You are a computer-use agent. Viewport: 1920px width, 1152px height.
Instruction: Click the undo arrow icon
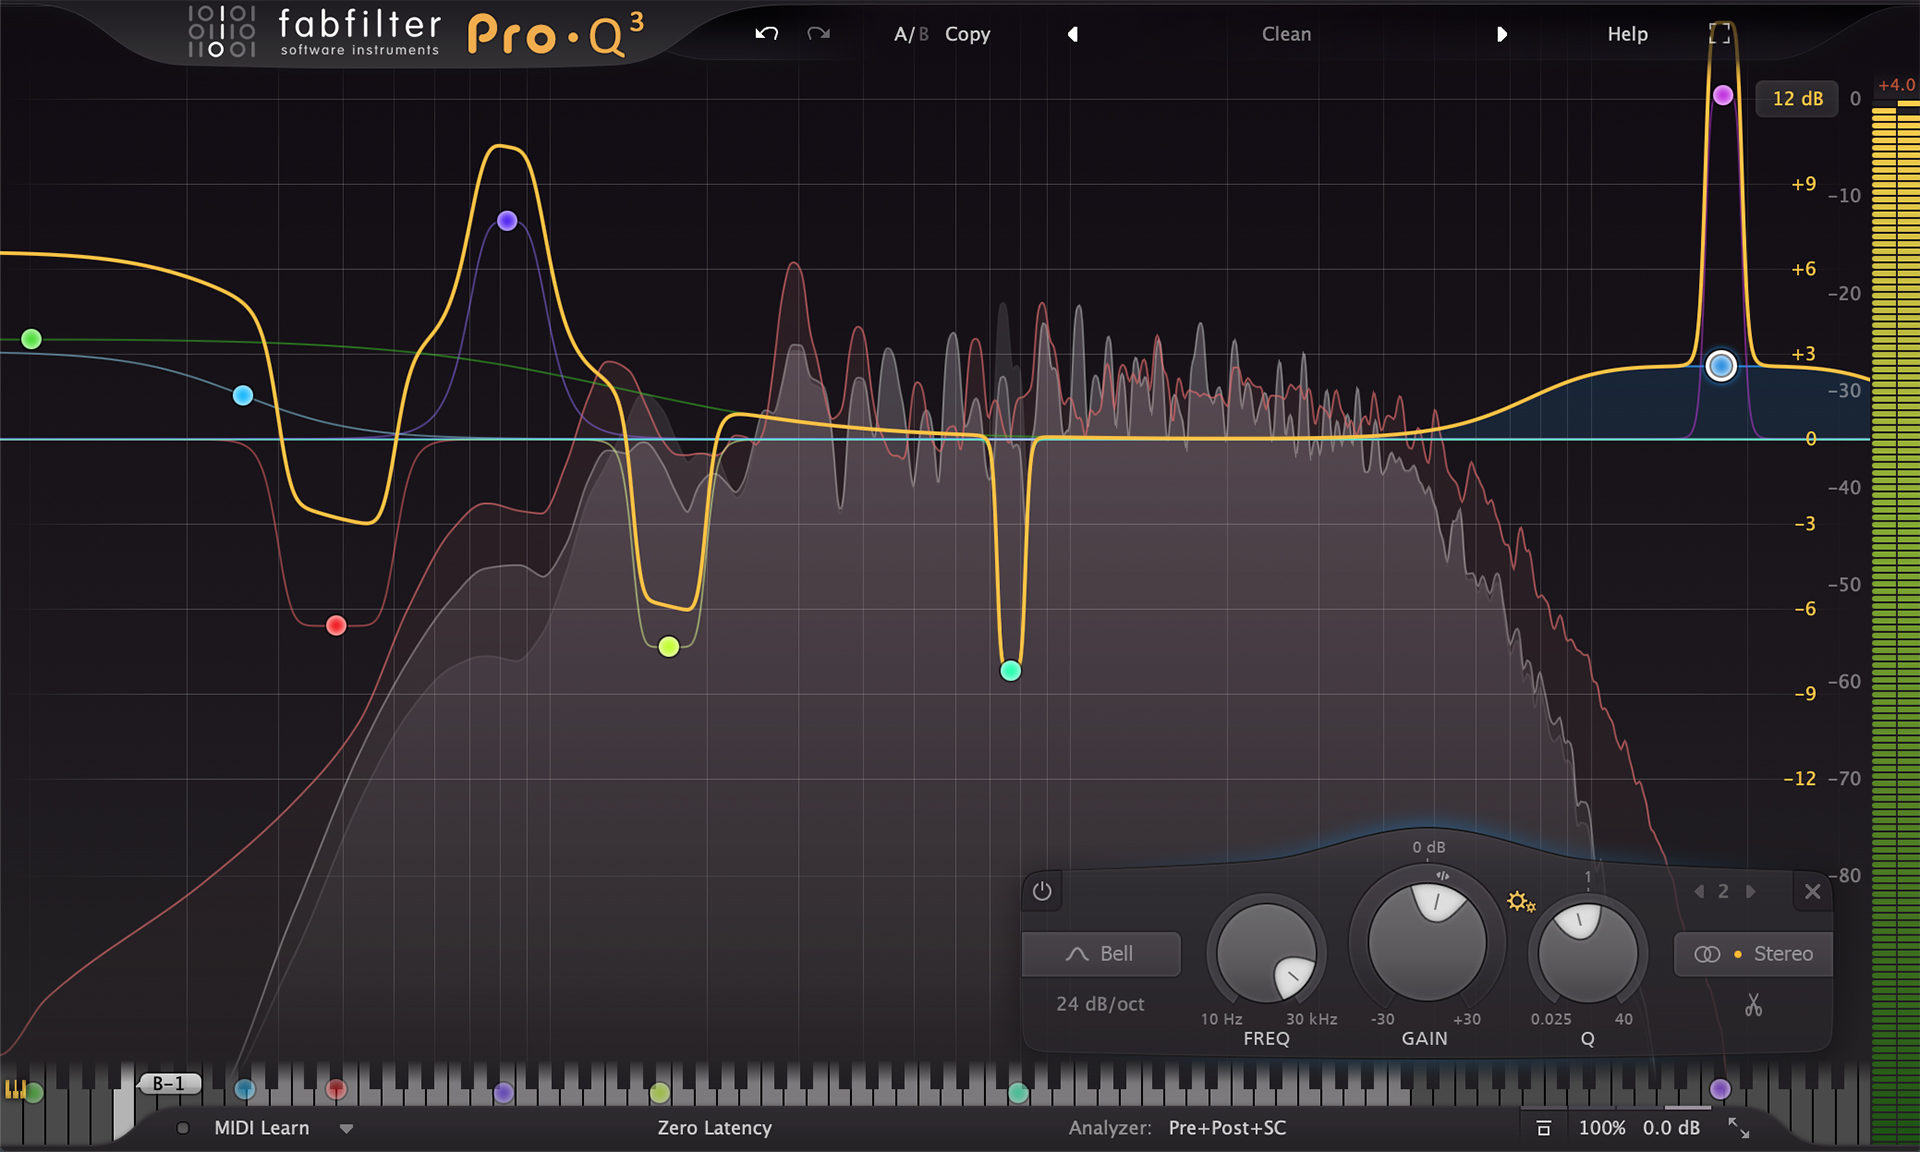(x=766, y=34)
